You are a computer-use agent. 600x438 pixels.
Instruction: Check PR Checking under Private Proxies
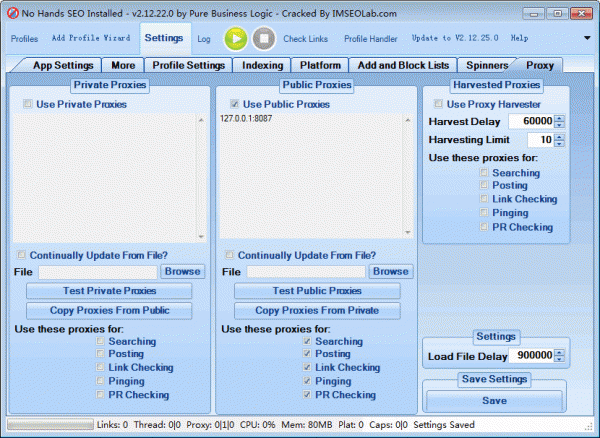click(100, 394)
